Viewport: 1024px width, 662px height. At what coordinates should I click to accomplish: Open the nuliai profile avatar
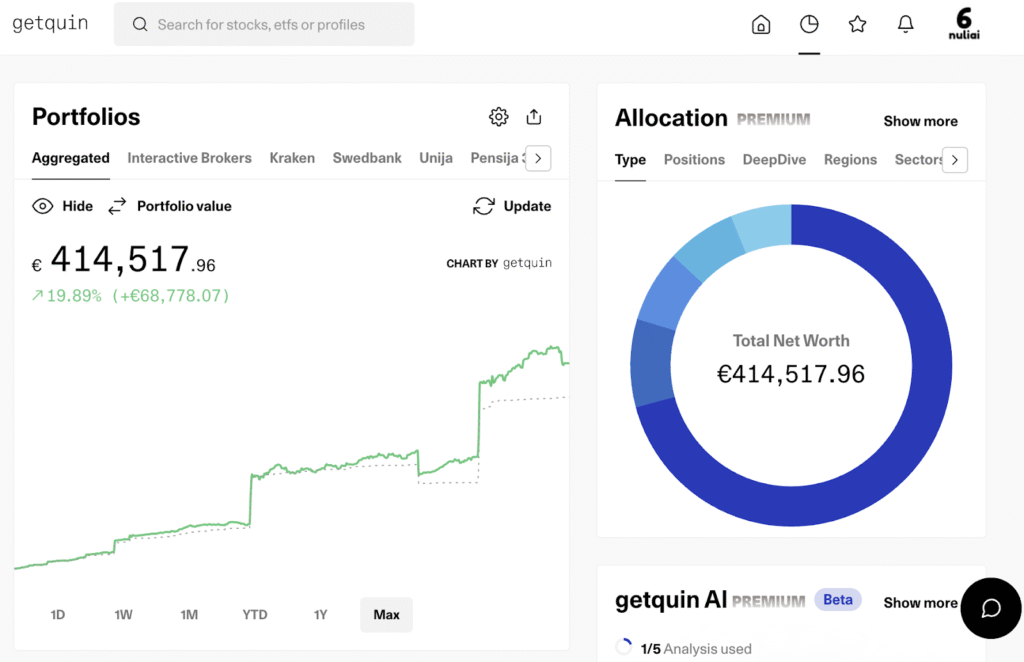pyautogui.click(x=964, y=24)
